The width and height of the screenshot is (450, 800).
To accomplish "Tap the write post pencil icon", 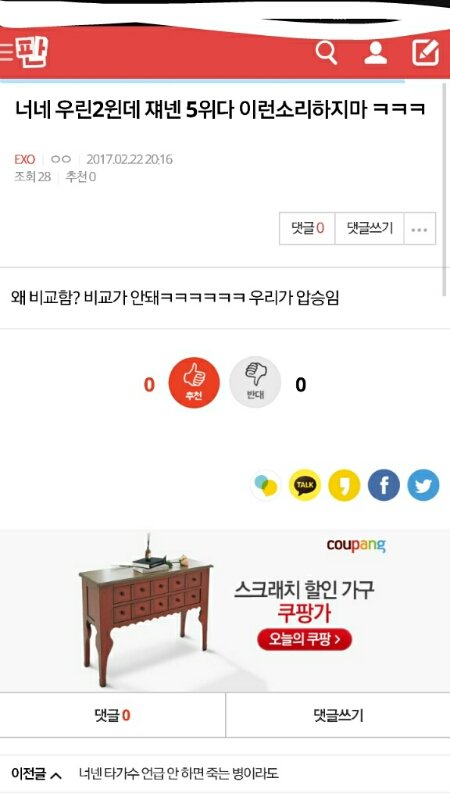I will (426, 53).
